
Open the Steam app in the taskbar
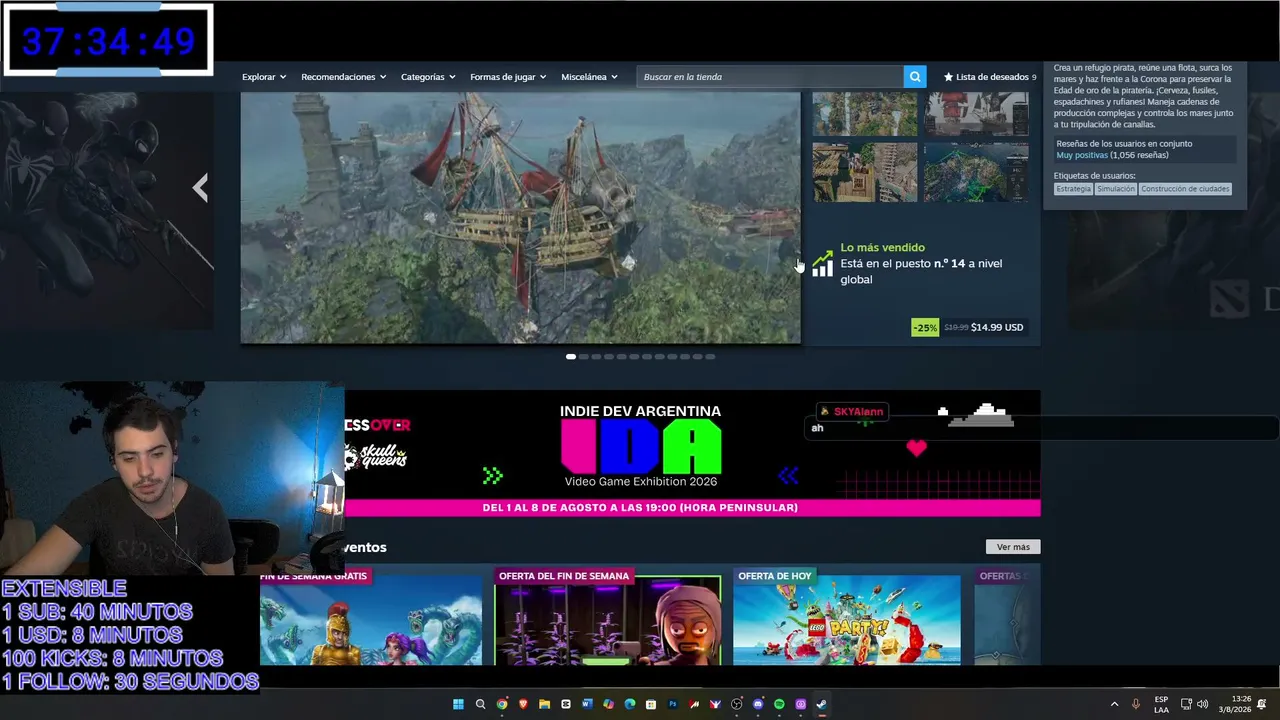pos(821,704)
